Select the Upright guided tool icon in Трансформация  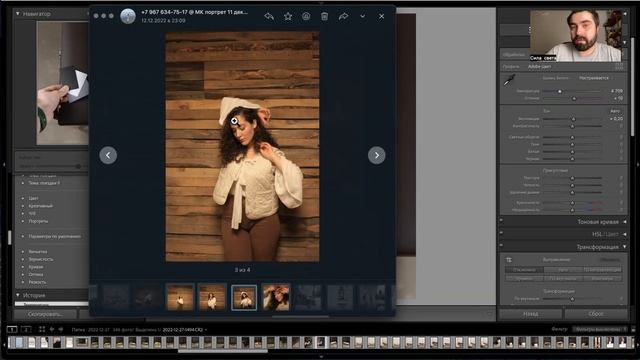509,260
